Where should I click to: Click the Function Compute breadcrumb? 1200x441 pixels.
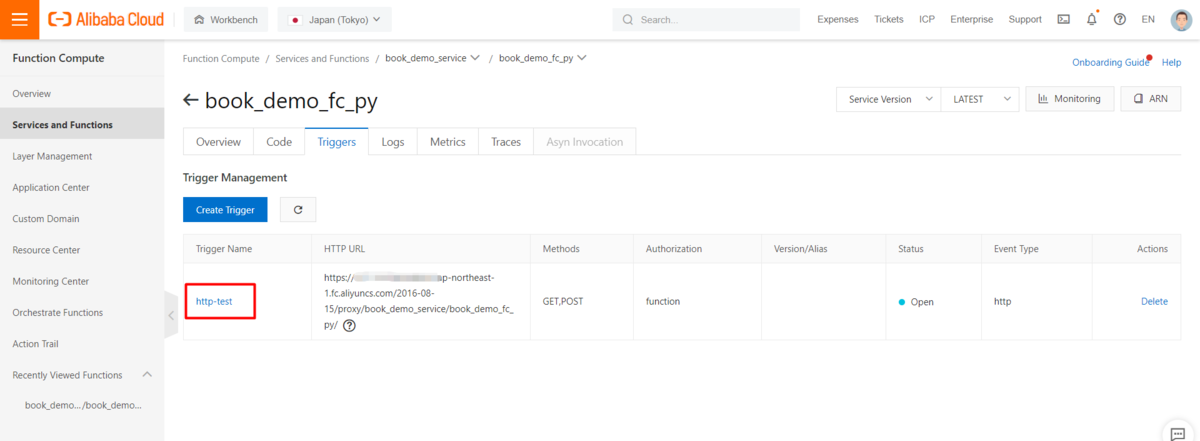pos(221,59)
